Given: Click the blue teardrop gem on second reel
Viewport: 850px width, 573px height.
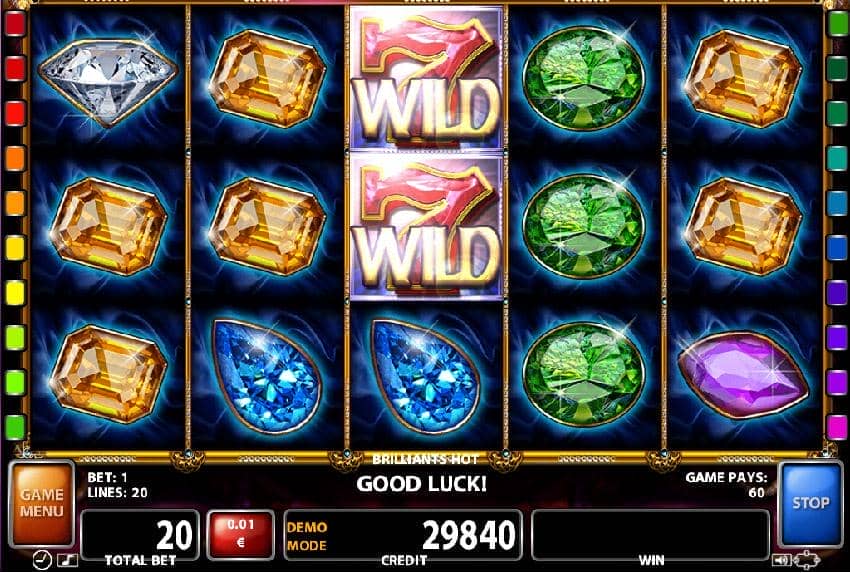Looking at the screenshot, I should pos(267,375).
